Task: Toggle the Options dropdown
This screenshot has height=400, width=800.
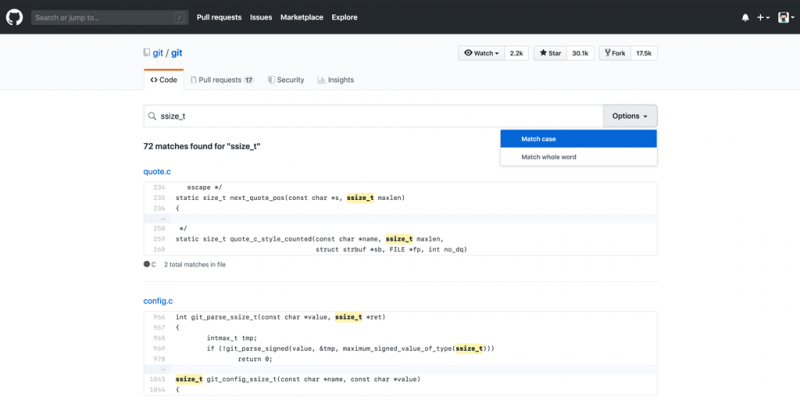Action: point(630,116)
